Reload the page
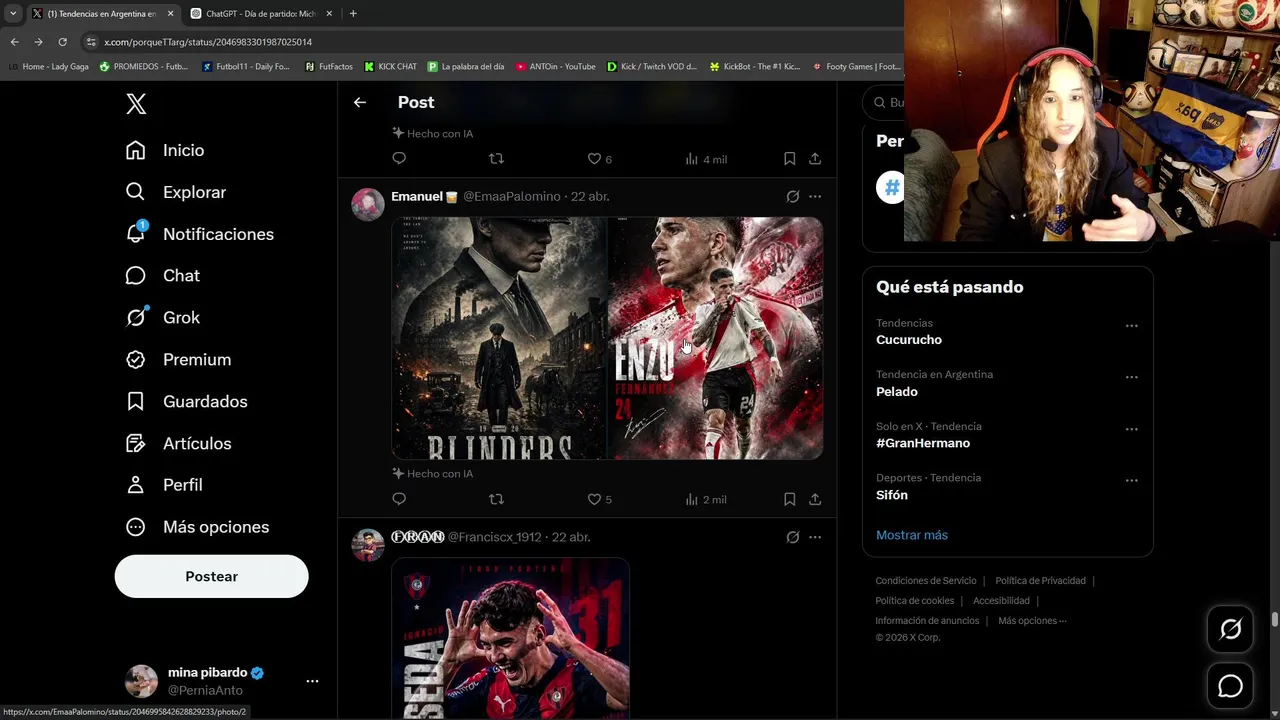The image size is (1280, 720). (x=62, y=42)
